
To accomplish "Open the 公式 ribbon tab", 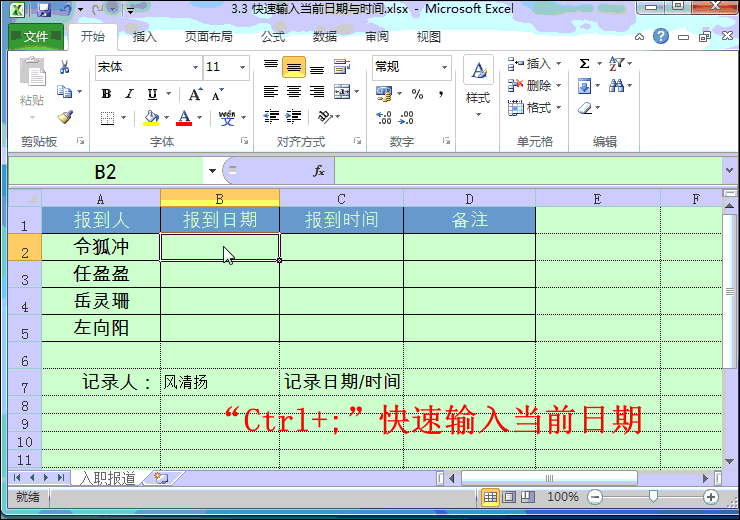I will tap(273, 37).
